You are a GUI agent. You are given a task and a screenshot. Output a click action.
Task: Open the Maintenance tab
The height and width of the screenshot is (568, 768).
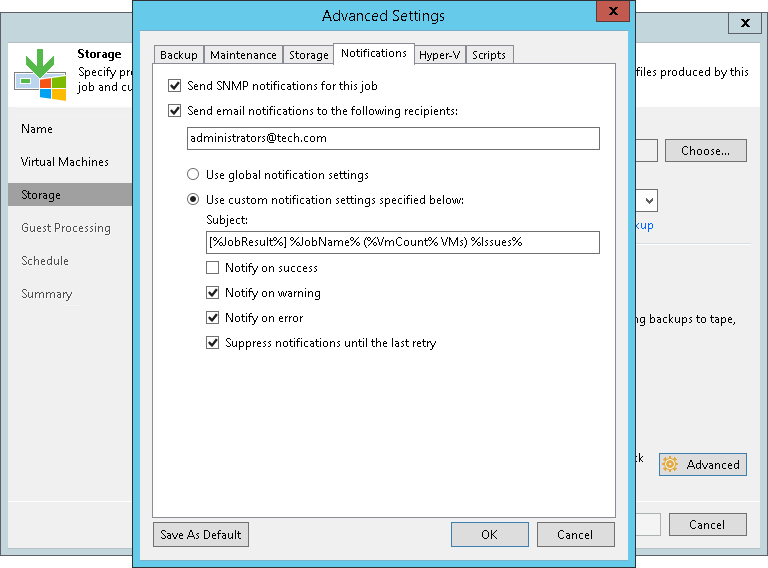(243, 55)
